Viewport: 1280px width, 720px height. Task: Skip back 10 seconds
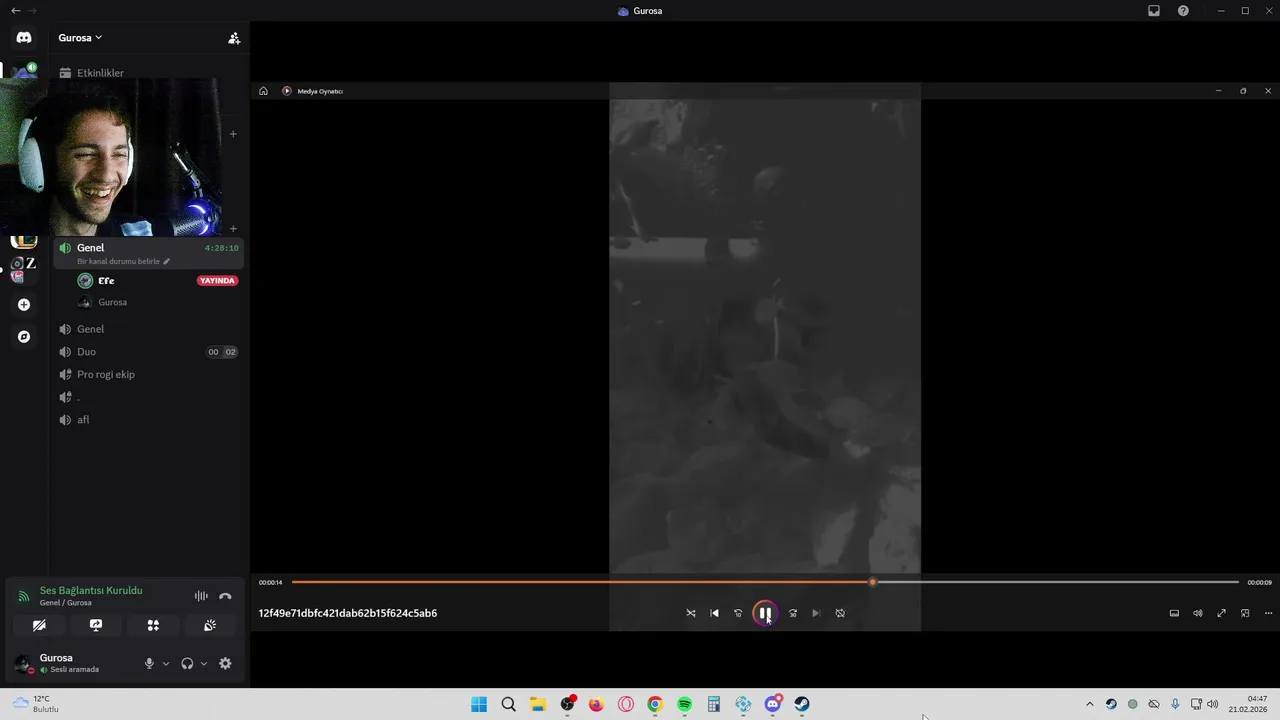[x=738, y=613]
